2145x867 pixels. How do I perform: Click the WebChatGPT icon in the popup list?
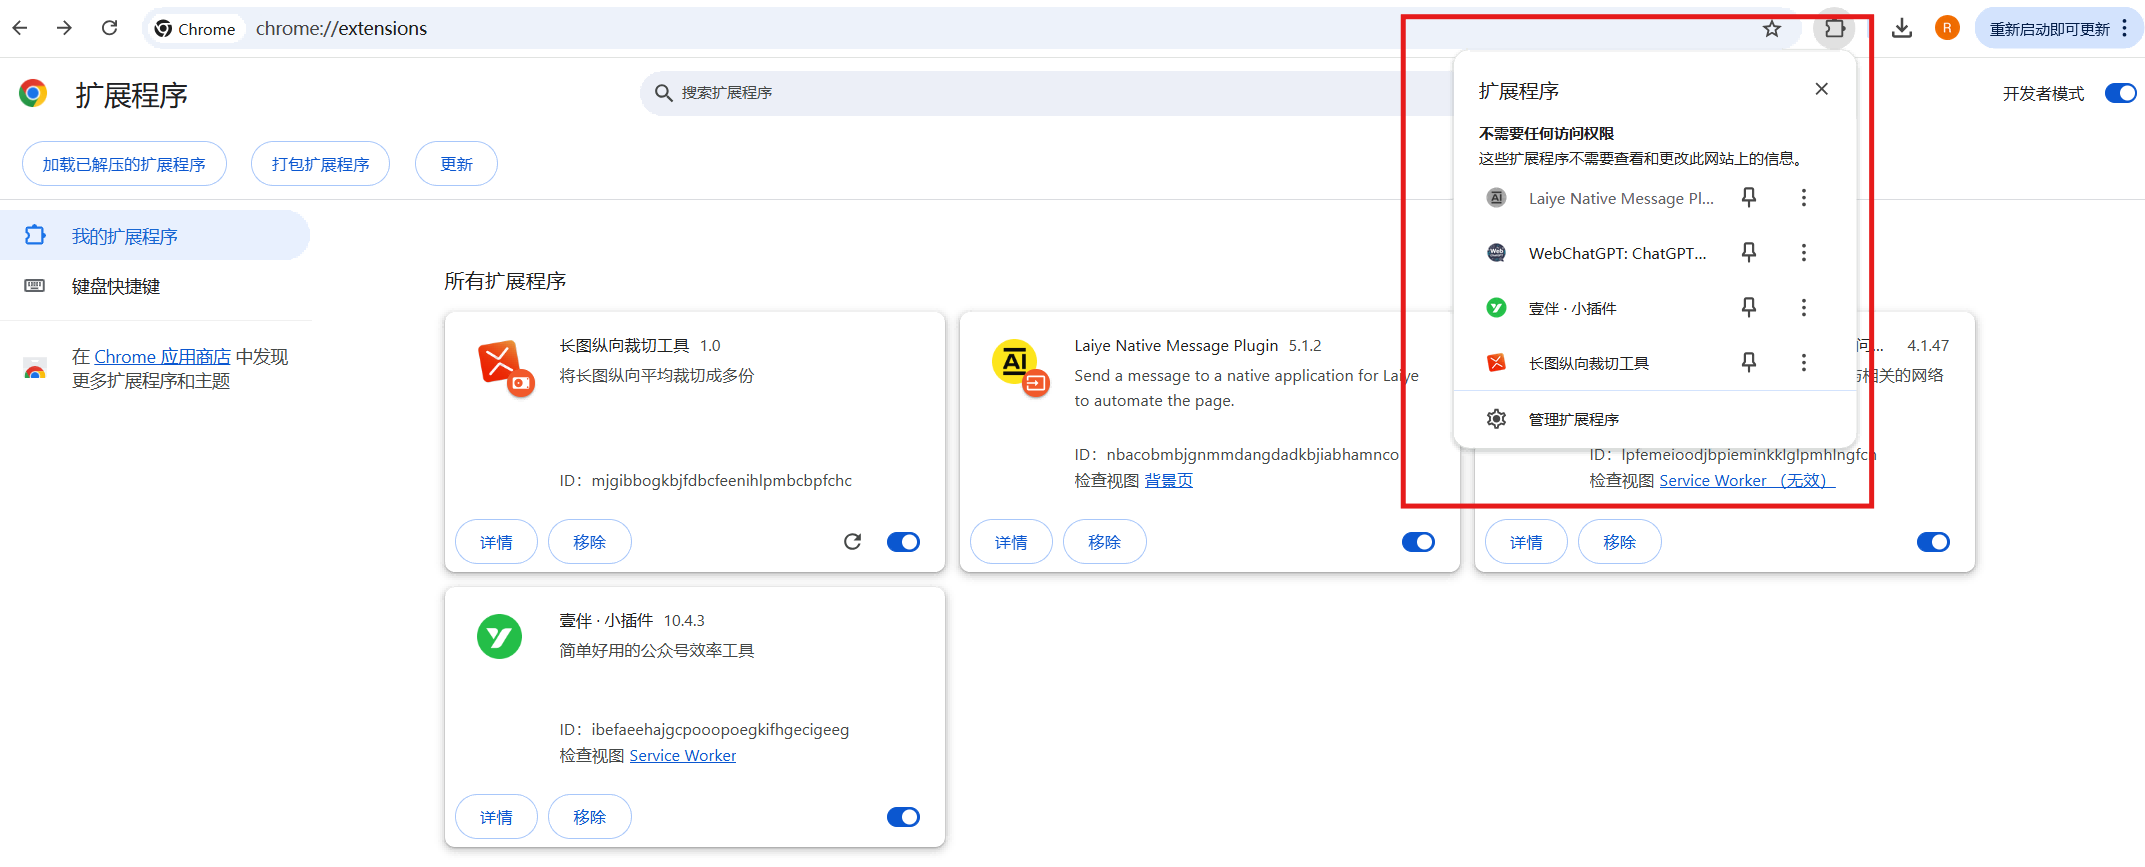click(1496, 253)
